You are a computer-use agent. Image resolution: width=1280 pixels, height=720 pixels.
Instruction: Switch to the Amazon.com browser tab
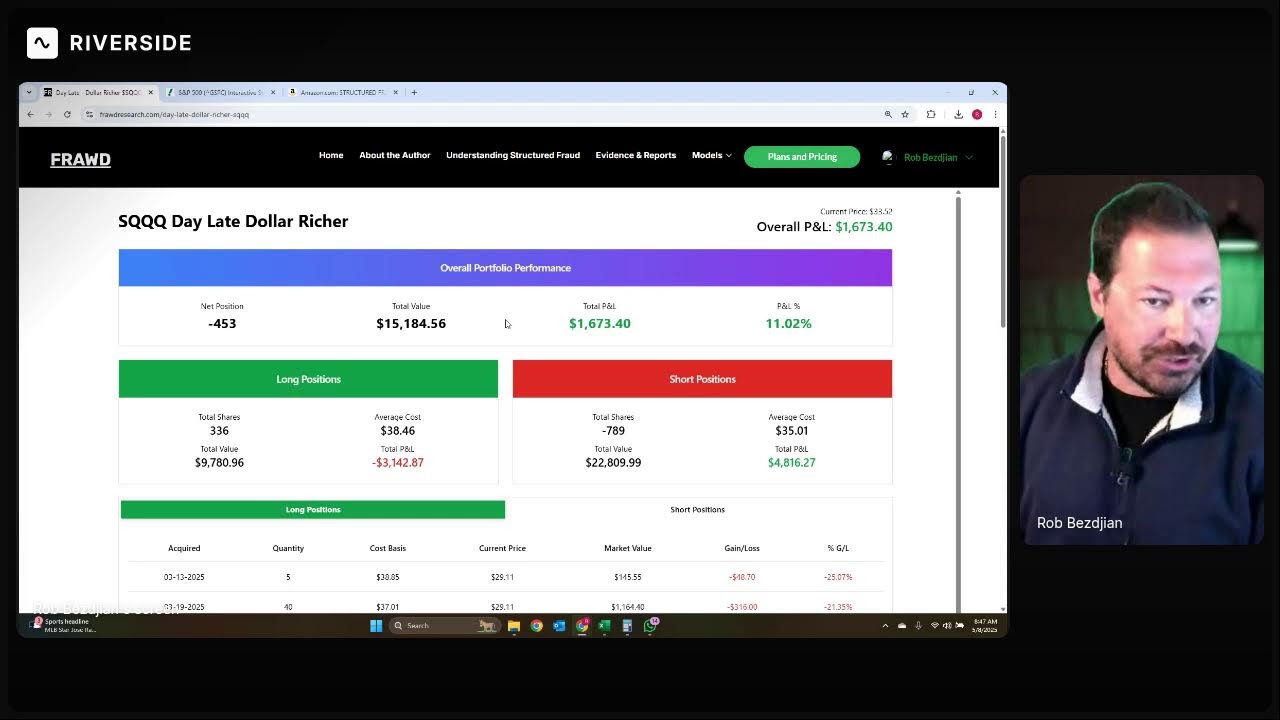click(x=344, y=92)
